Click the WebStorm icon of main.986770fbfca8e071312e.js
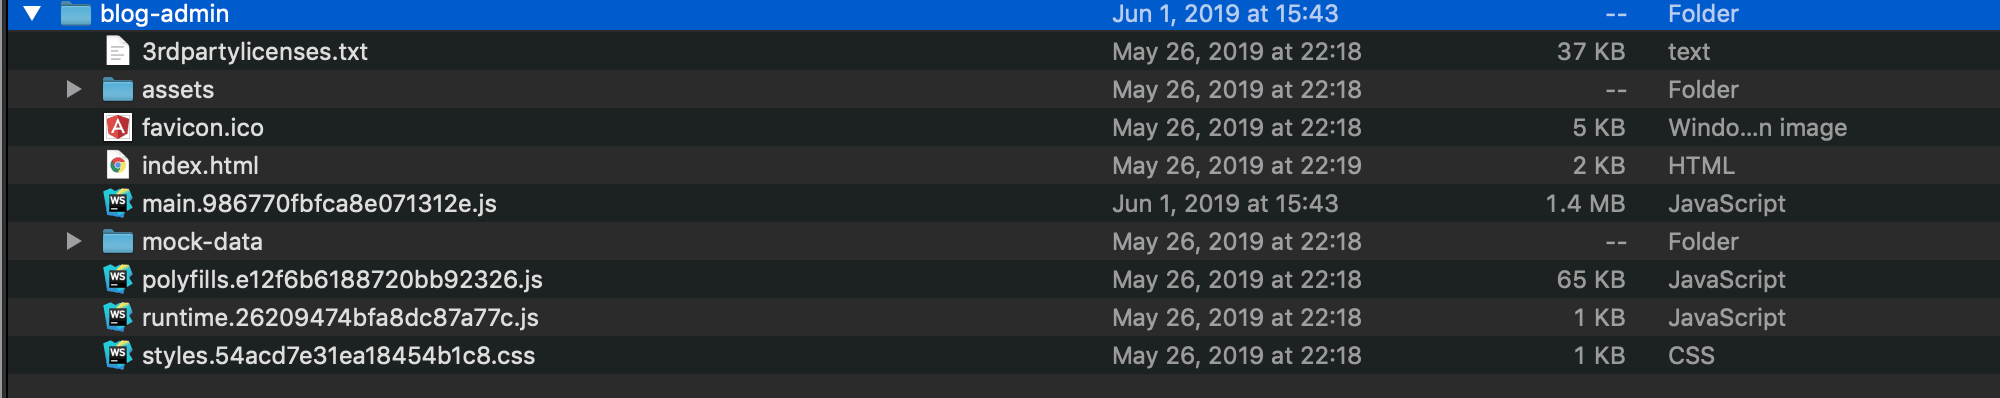This screenshot has width=2000, height=398. point(118,203)
